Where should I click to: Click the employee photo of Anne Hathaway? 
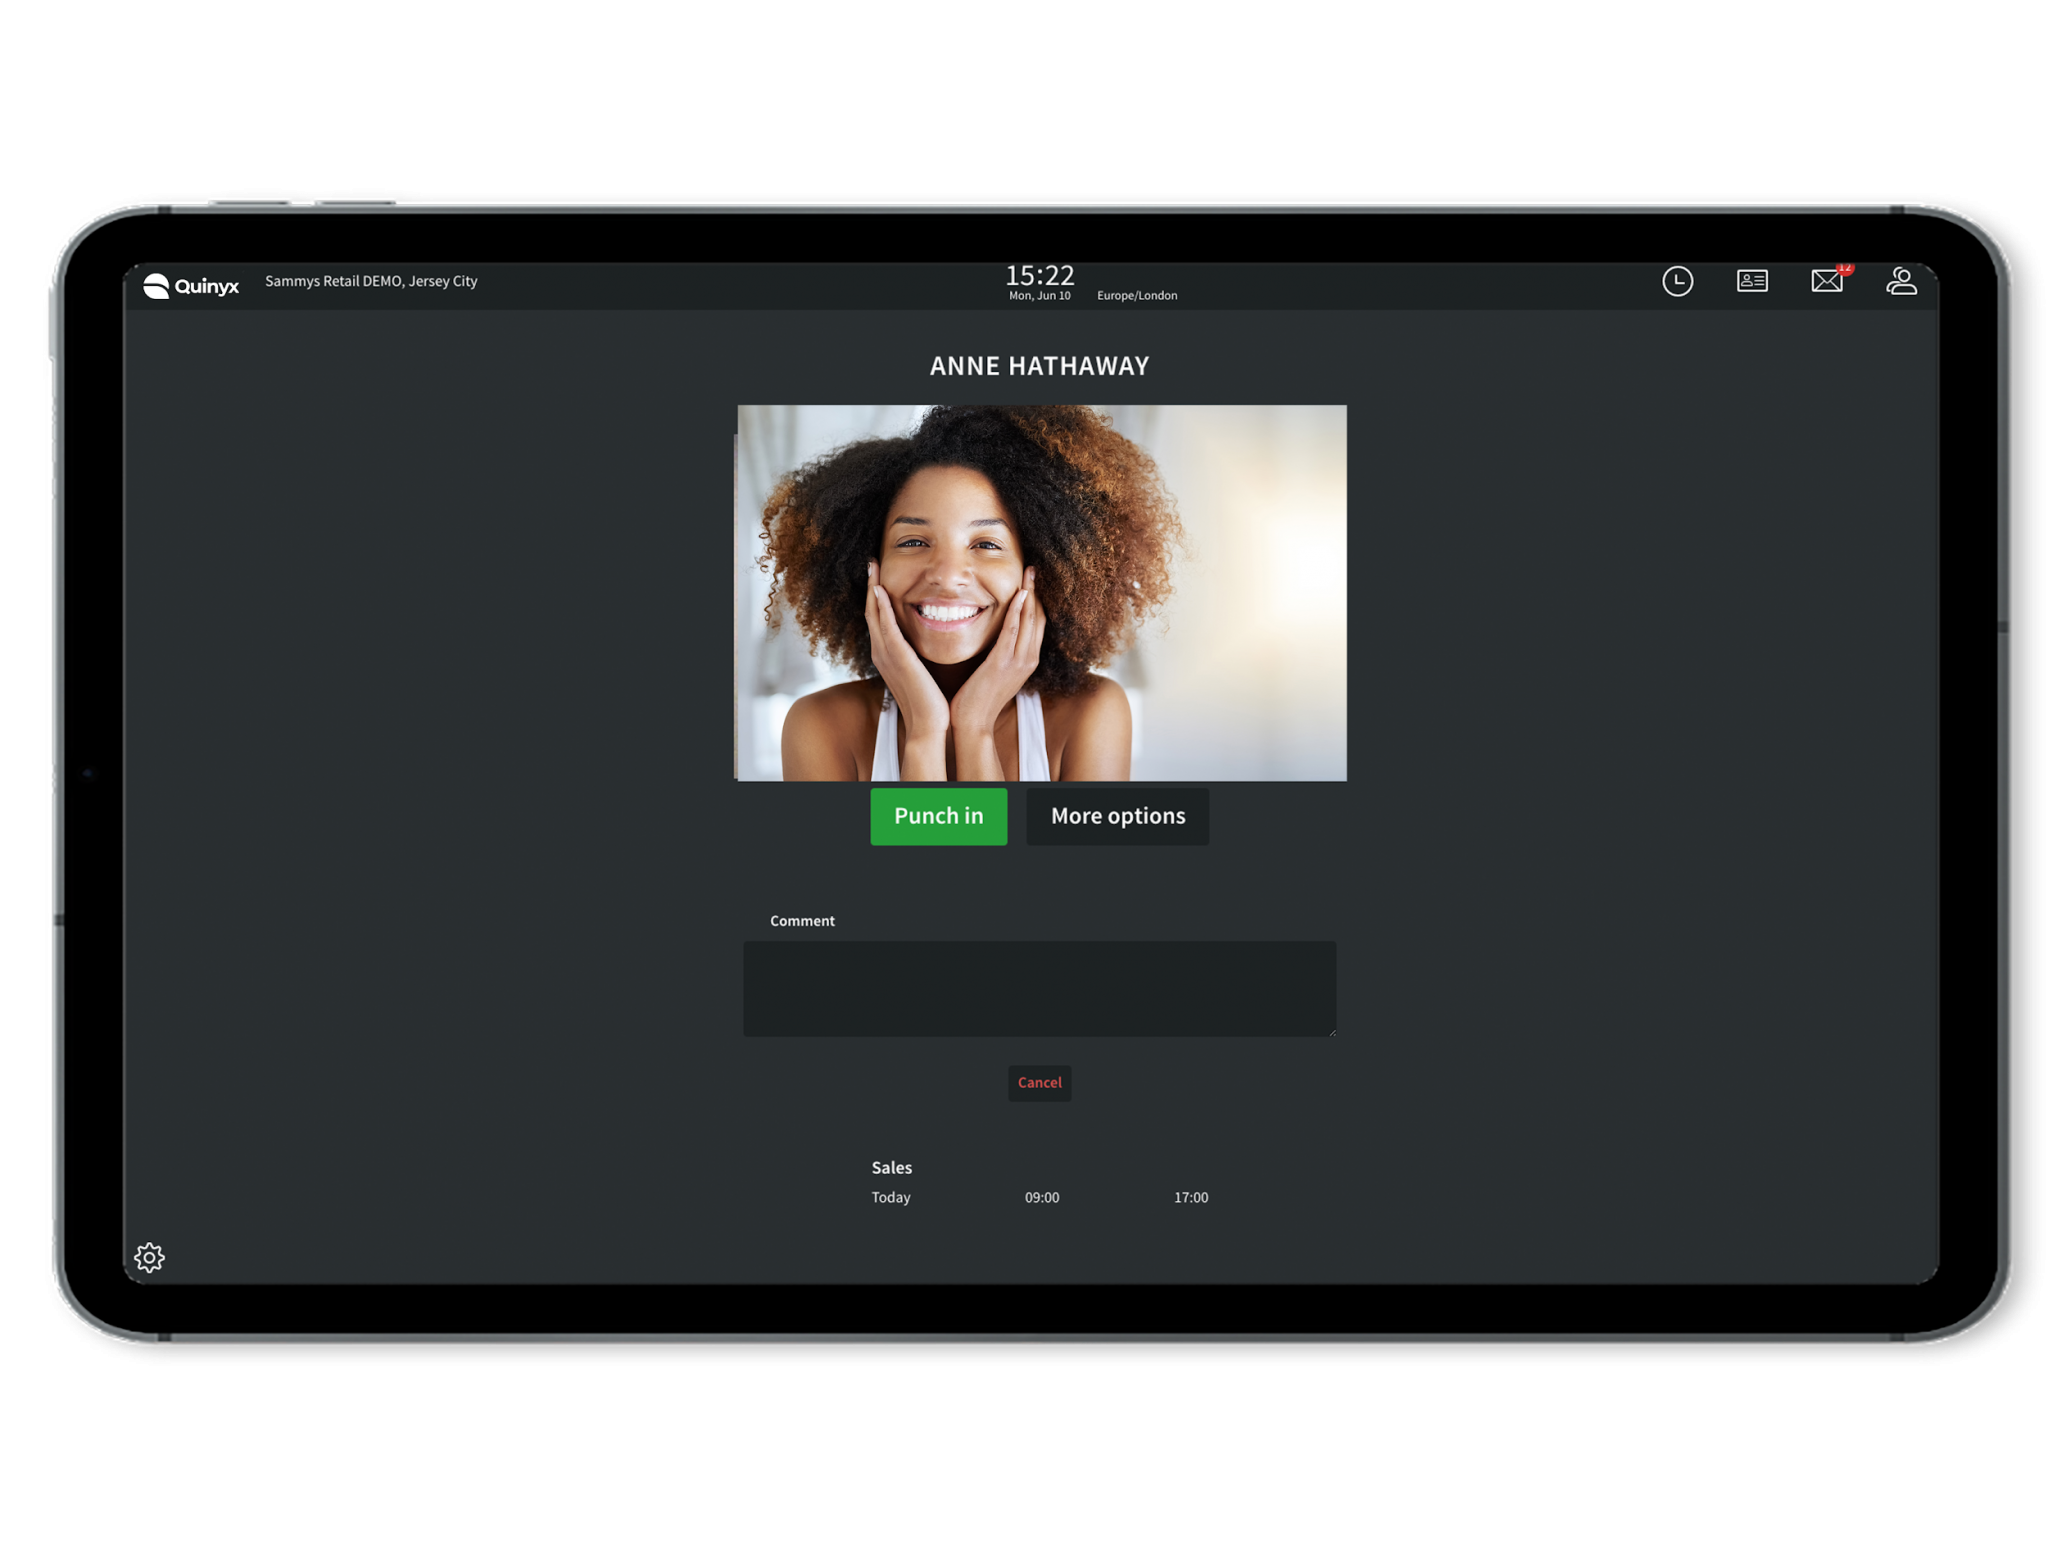[x=1041, y=593]
